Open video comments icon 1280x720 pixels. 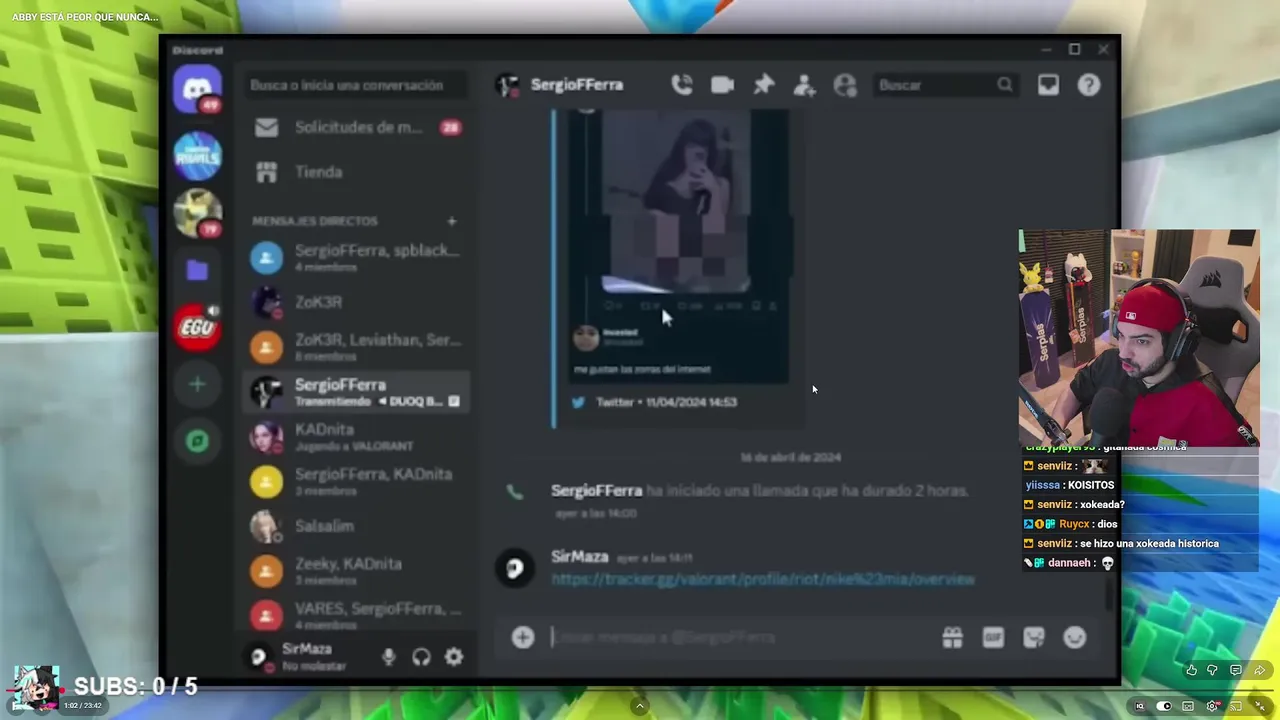(x=1236, y=671)
